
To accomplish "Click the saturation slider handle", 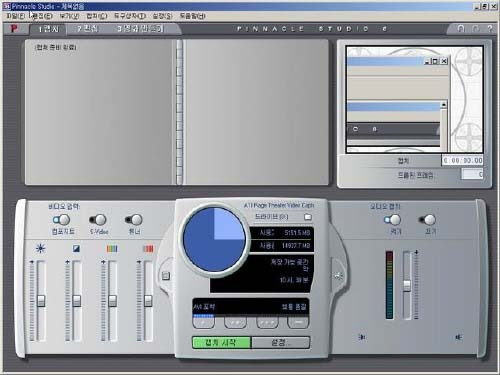I will (x=148, y=301).
